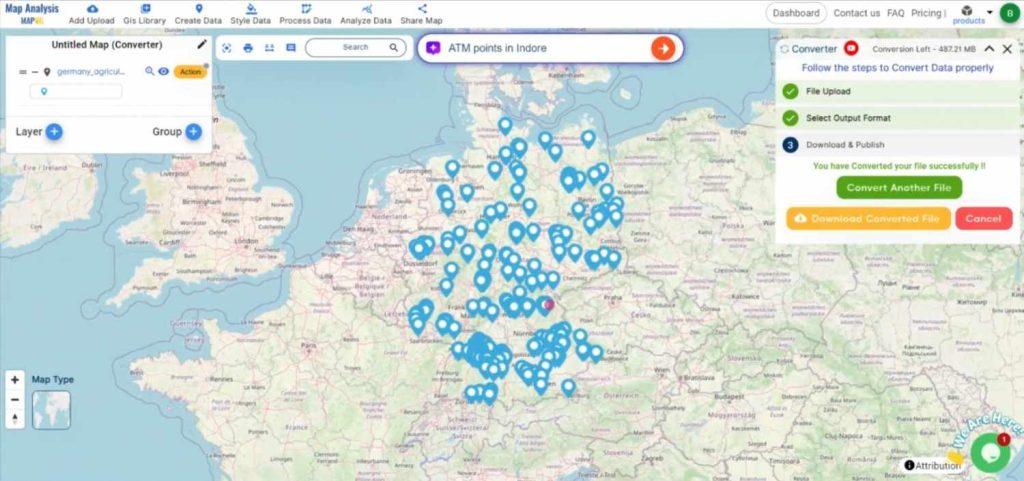Open the Add Upload tool
This screenshot has height=481, width=1024.
coord(92,14)
